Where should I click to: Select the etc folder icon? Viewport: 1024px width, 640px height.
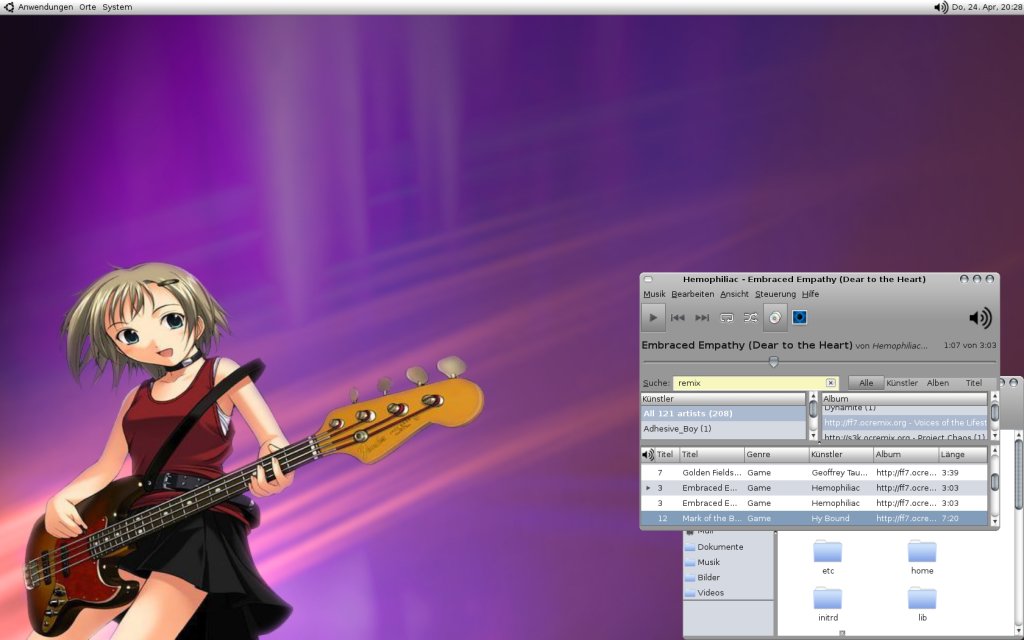(x=827, y=551)
